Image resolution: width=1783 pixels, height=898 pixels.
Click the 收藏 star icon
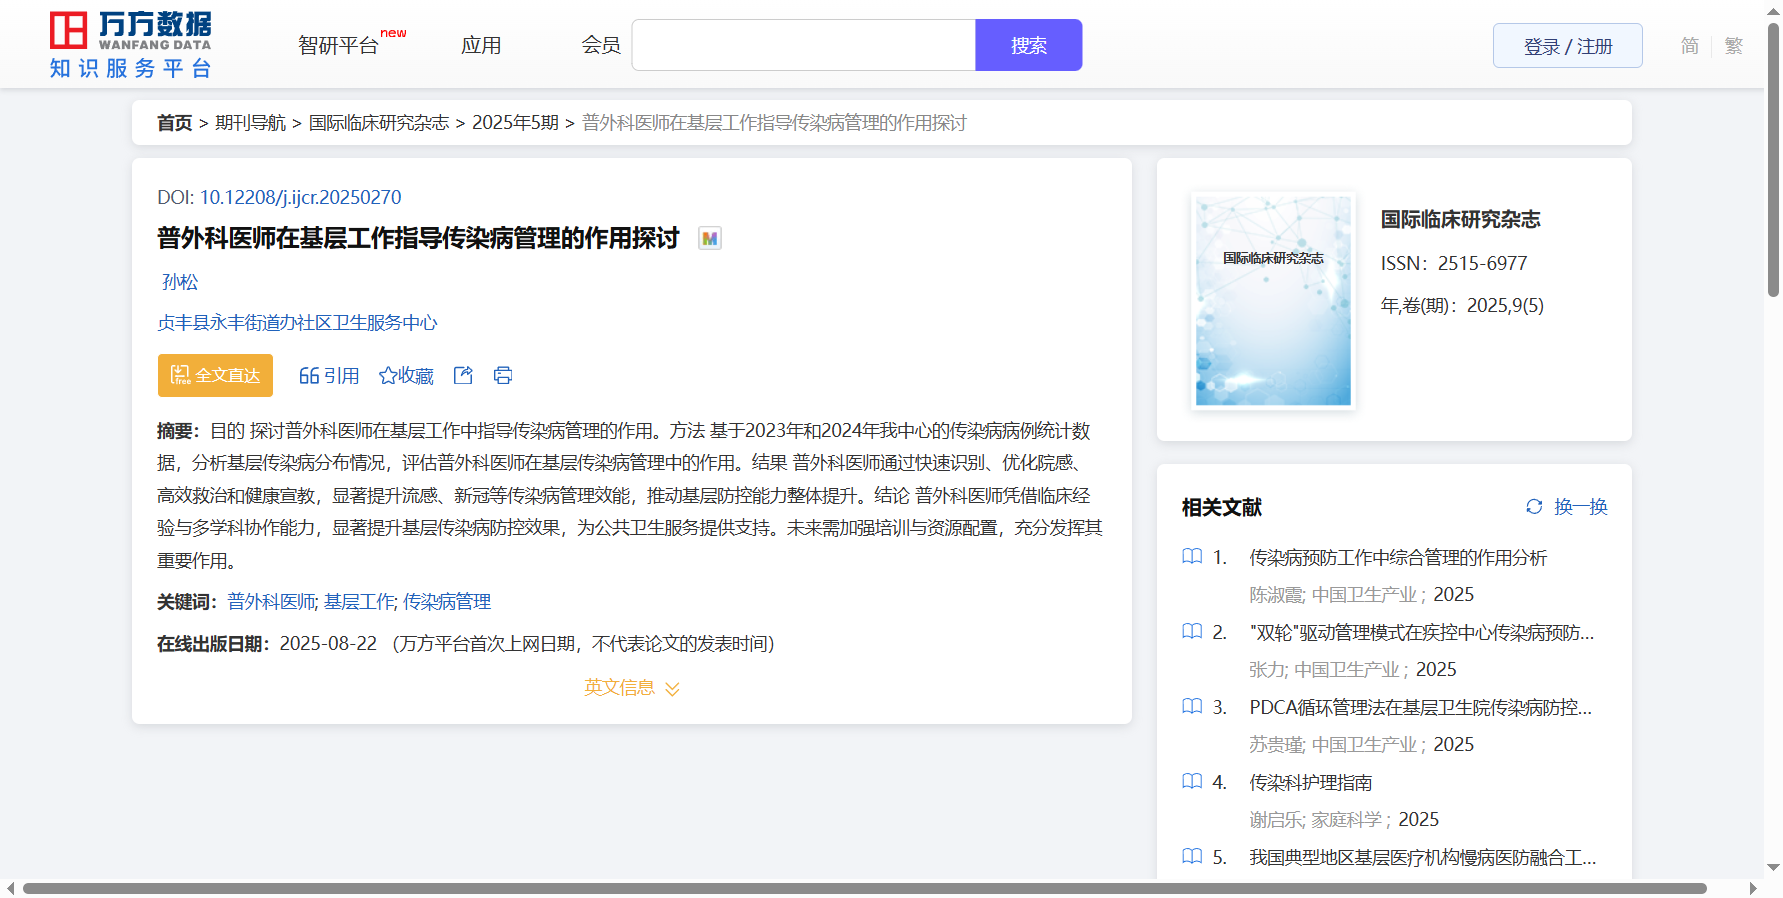pyautogui.click(x=388, y=376)
